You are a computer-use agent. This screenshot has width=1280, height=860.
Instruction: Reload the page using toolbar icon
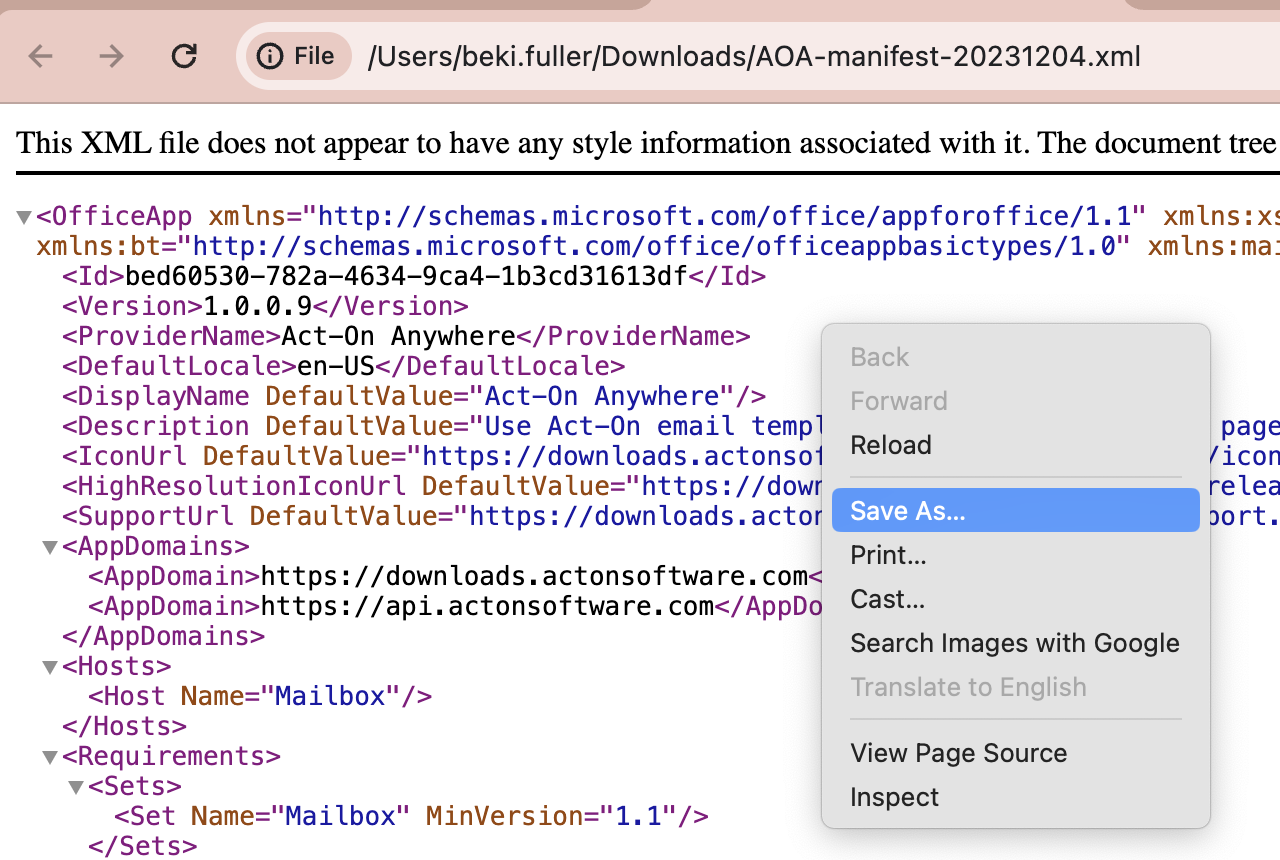point(184,56)
